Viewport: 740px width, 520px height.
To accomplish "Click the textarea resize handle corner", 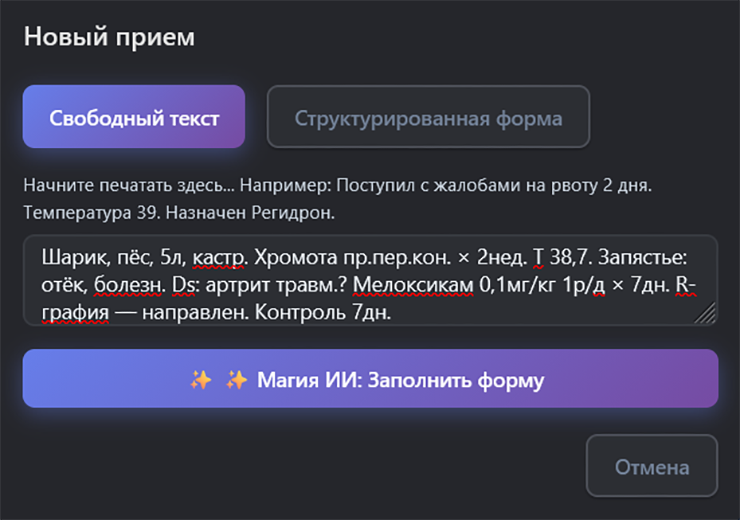I will click(x=708, y=315).
